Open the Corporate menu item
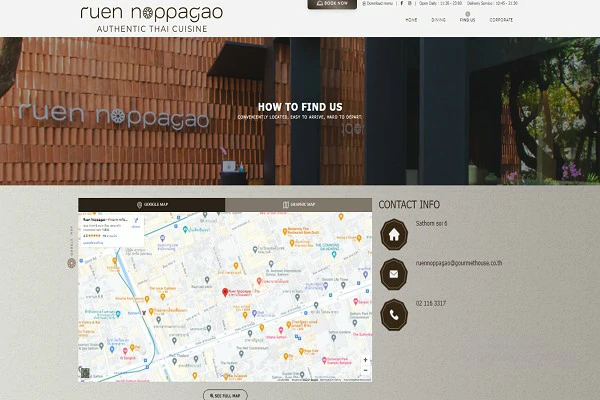The image size is (600, 400). 501,20
